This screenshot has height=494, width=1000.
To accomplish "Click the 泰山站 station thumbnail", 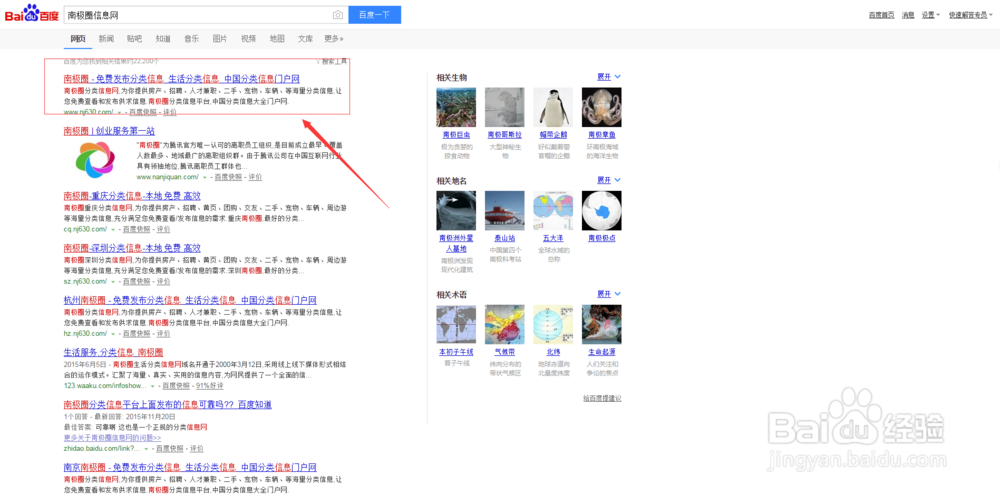I will click(x=504, y=210).
